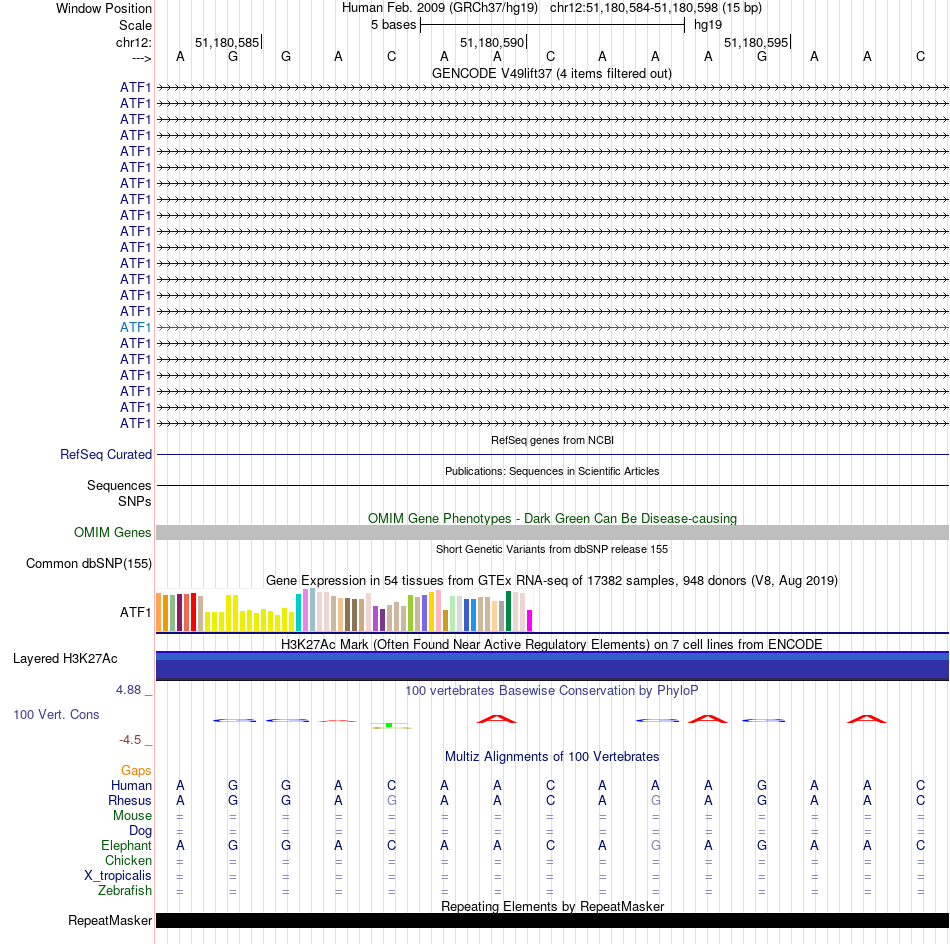This screenshot has height=944, width=950.
Task: Click the grey OMIM Genes bar
Action: tap(553, 532)
